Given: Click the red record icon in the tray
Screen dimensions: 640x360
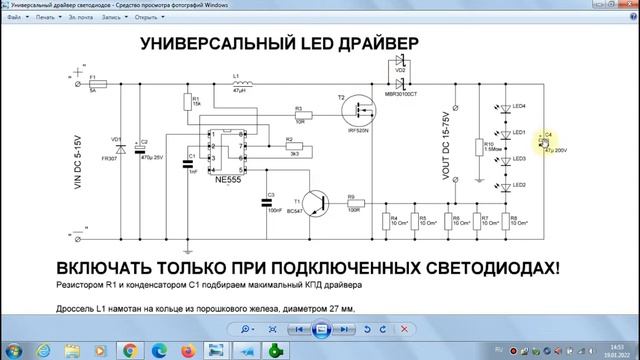Looking at the screenshot, I should click(x=513, y=351).
